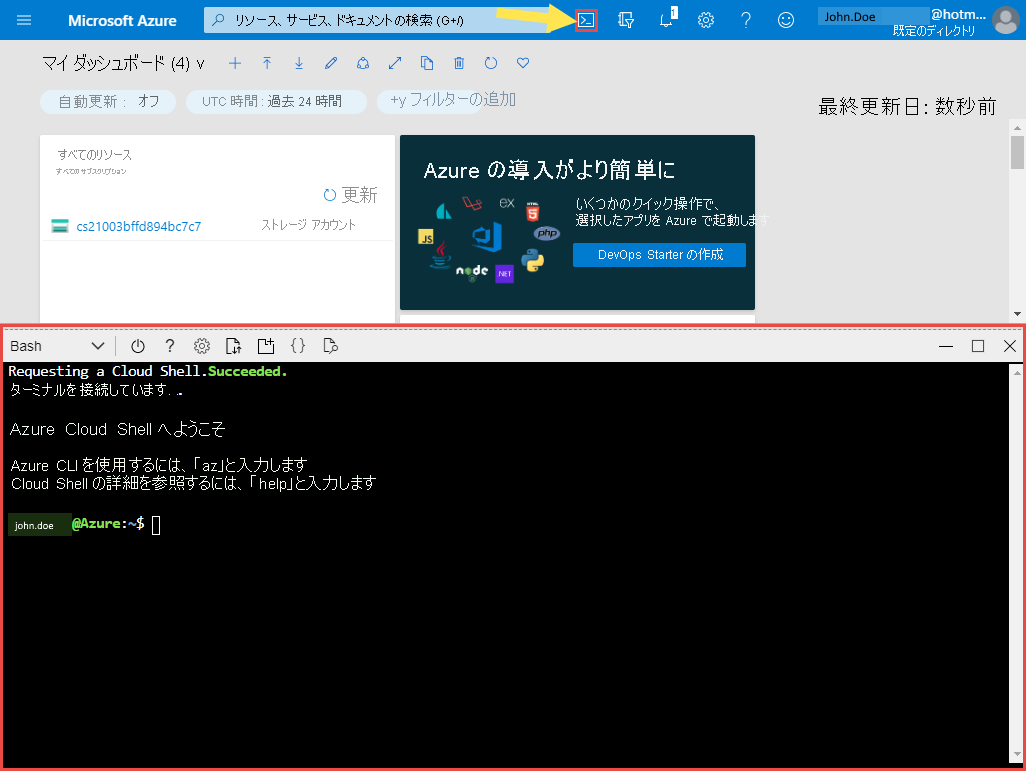Screen dimensions: 1026x771
Task: Open the feedback smiley icon
Action: (x=786, y=20)
